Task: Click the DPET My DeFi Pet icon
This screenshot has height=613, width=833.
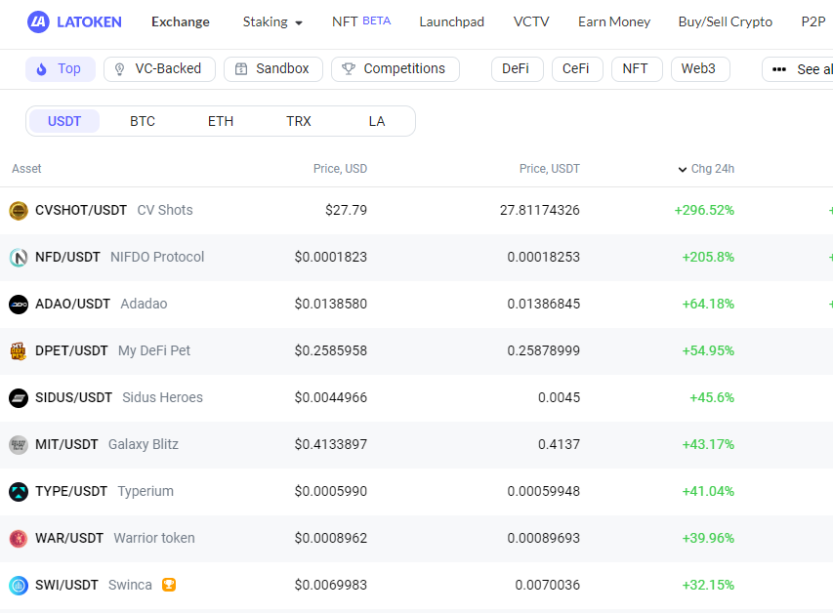Action: pyautogui.click(x=19, y=351)
